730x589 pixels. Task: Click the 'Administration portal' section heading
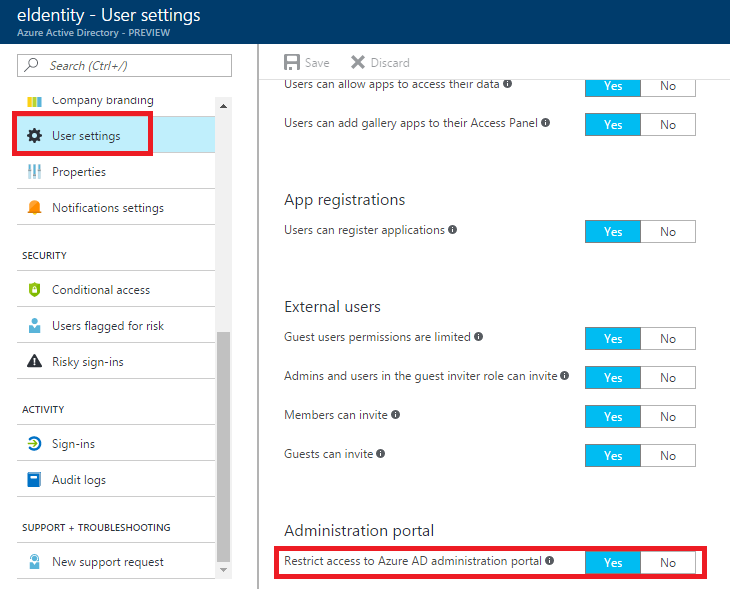[359, 530]
